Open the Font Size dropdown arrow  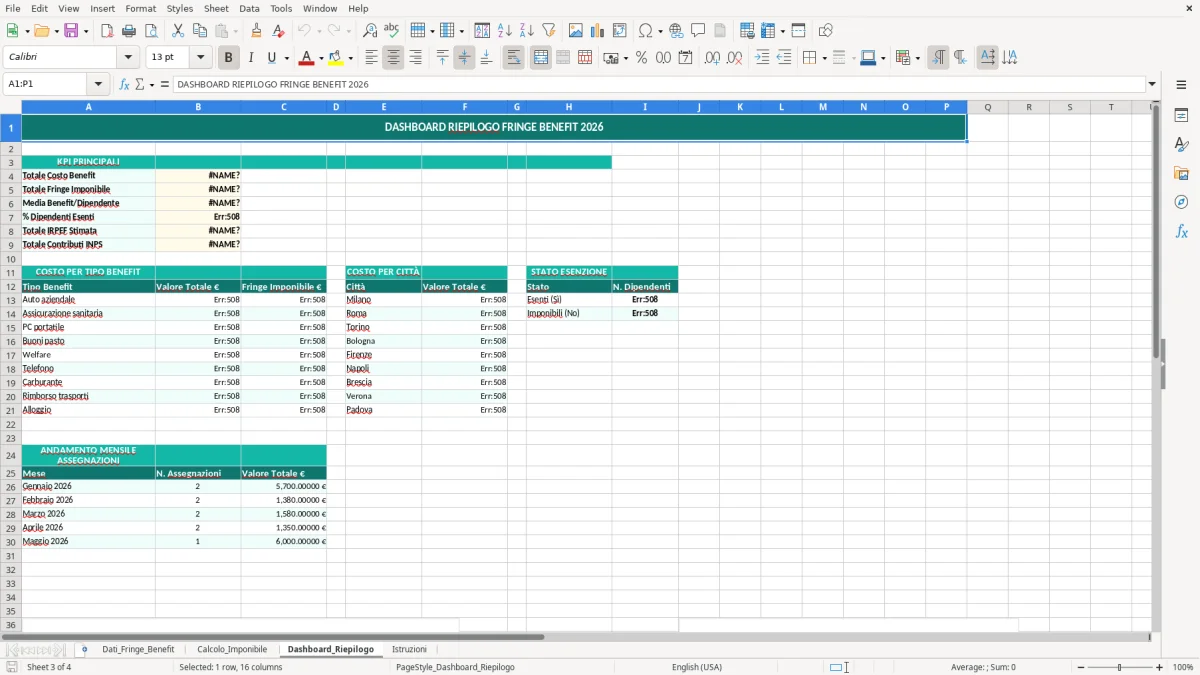click(200, 58)
